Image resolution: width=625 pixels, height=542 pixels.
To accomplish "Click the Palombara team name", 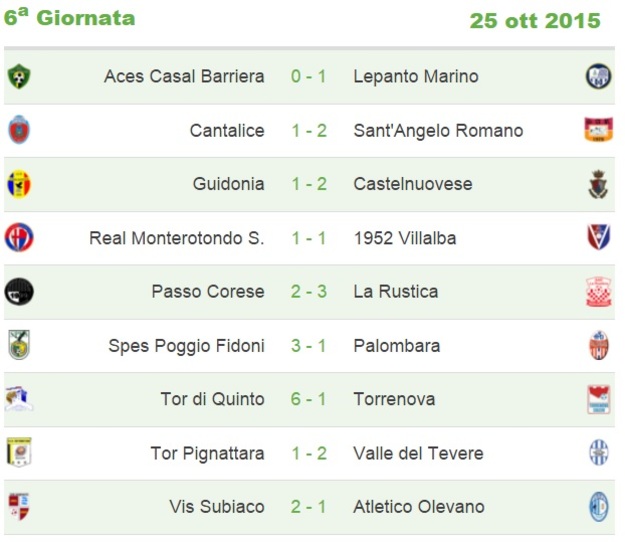I will click(397, 346).
